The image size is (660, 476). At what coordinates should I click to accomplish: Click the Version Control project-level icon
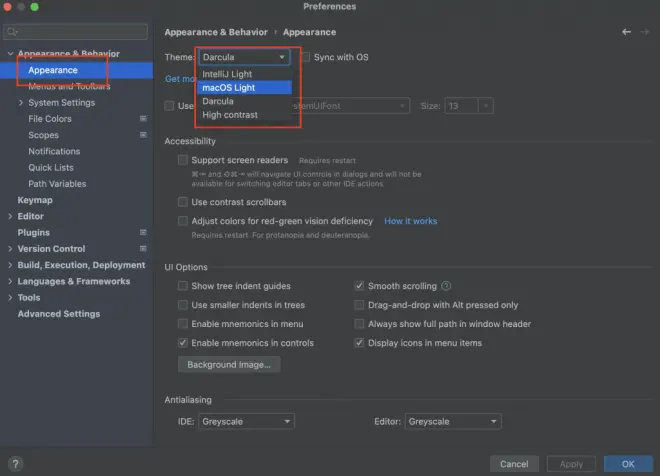(x=143, y=249)
